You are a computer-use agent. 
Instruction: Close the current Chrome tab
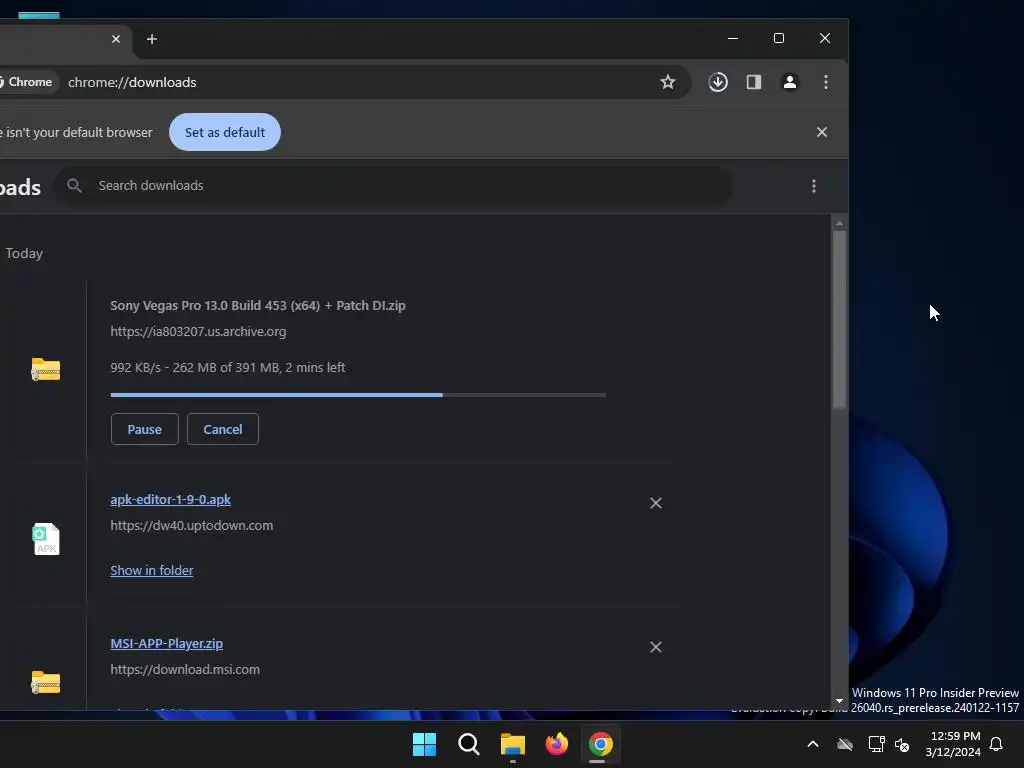tap(116, 39)
